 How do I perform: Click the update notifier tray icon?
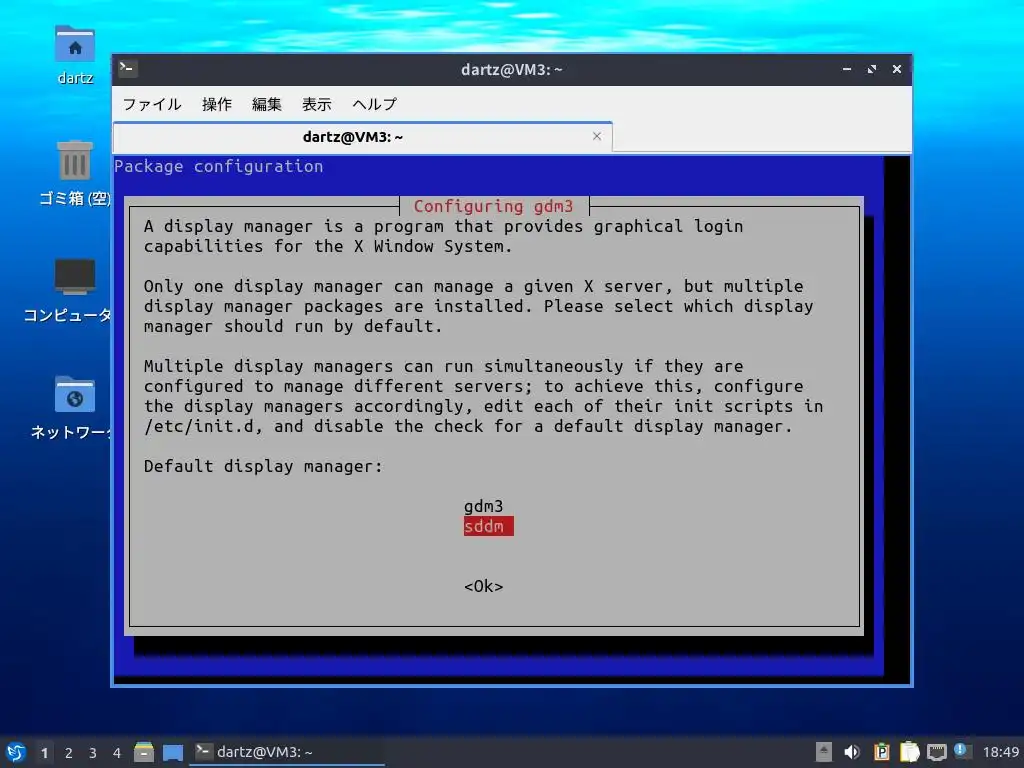(962, 751)
